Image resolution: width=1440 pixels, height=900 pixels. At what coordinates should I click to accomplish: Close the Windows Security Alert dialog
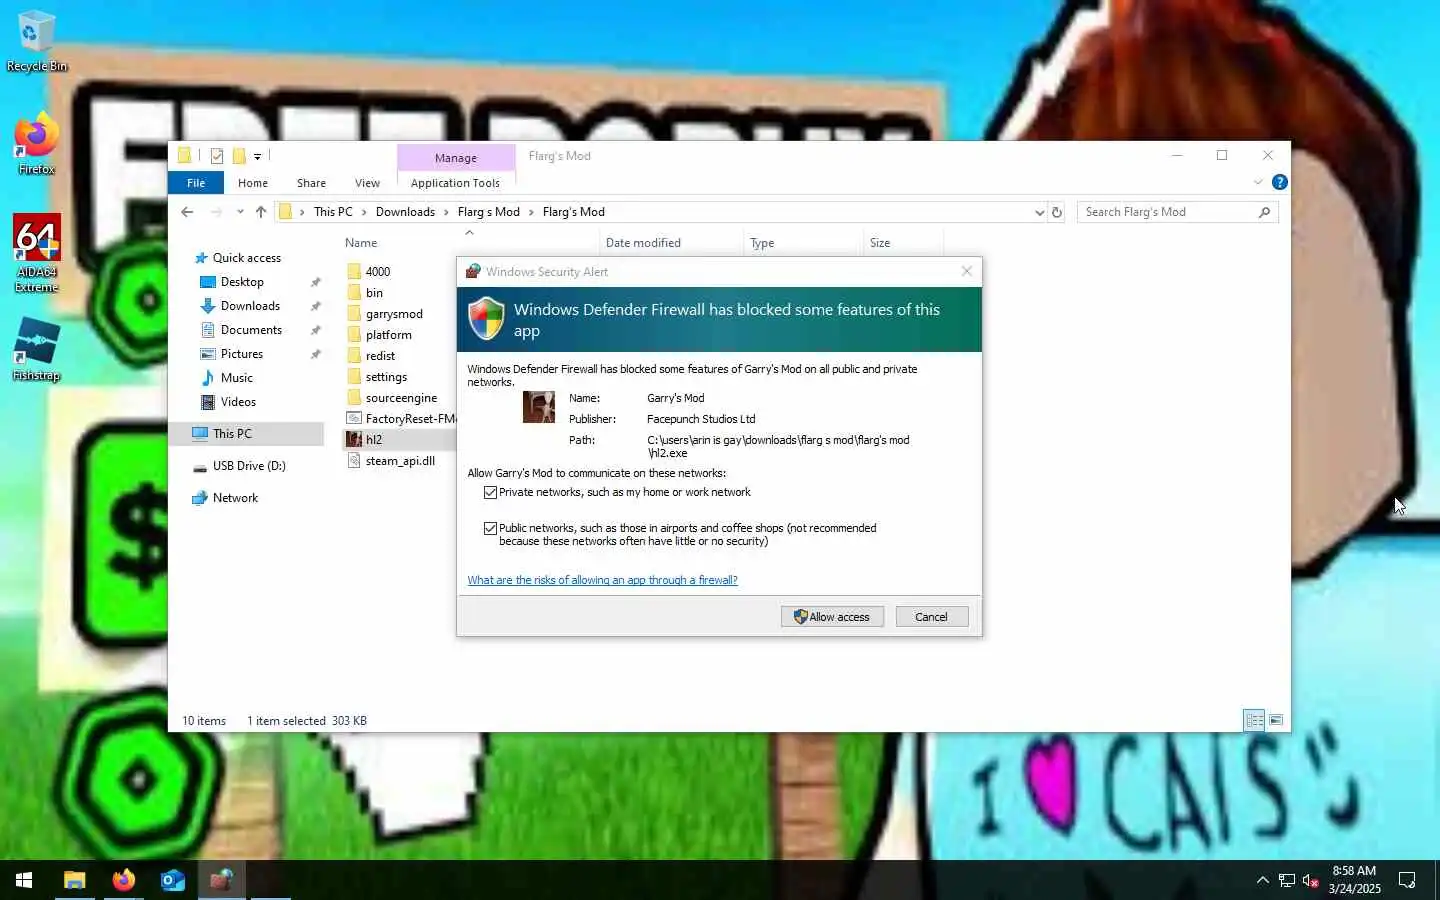pyautogui.click(x=966, y=271)
